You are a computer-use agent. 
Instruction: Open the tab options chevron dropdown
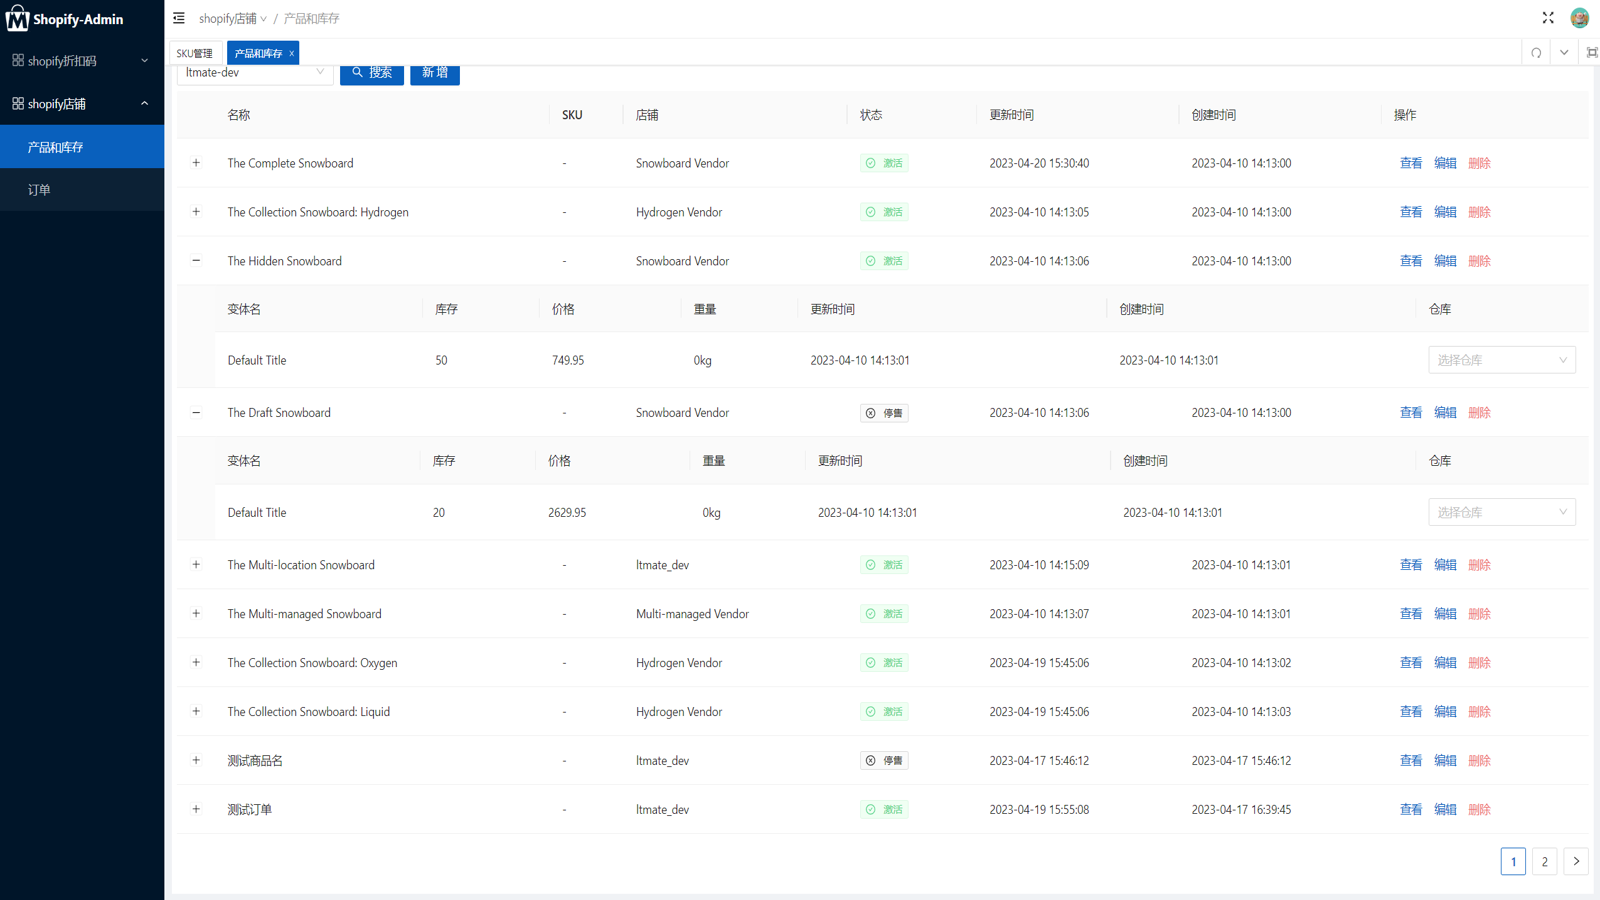(x=1564, y=53)
